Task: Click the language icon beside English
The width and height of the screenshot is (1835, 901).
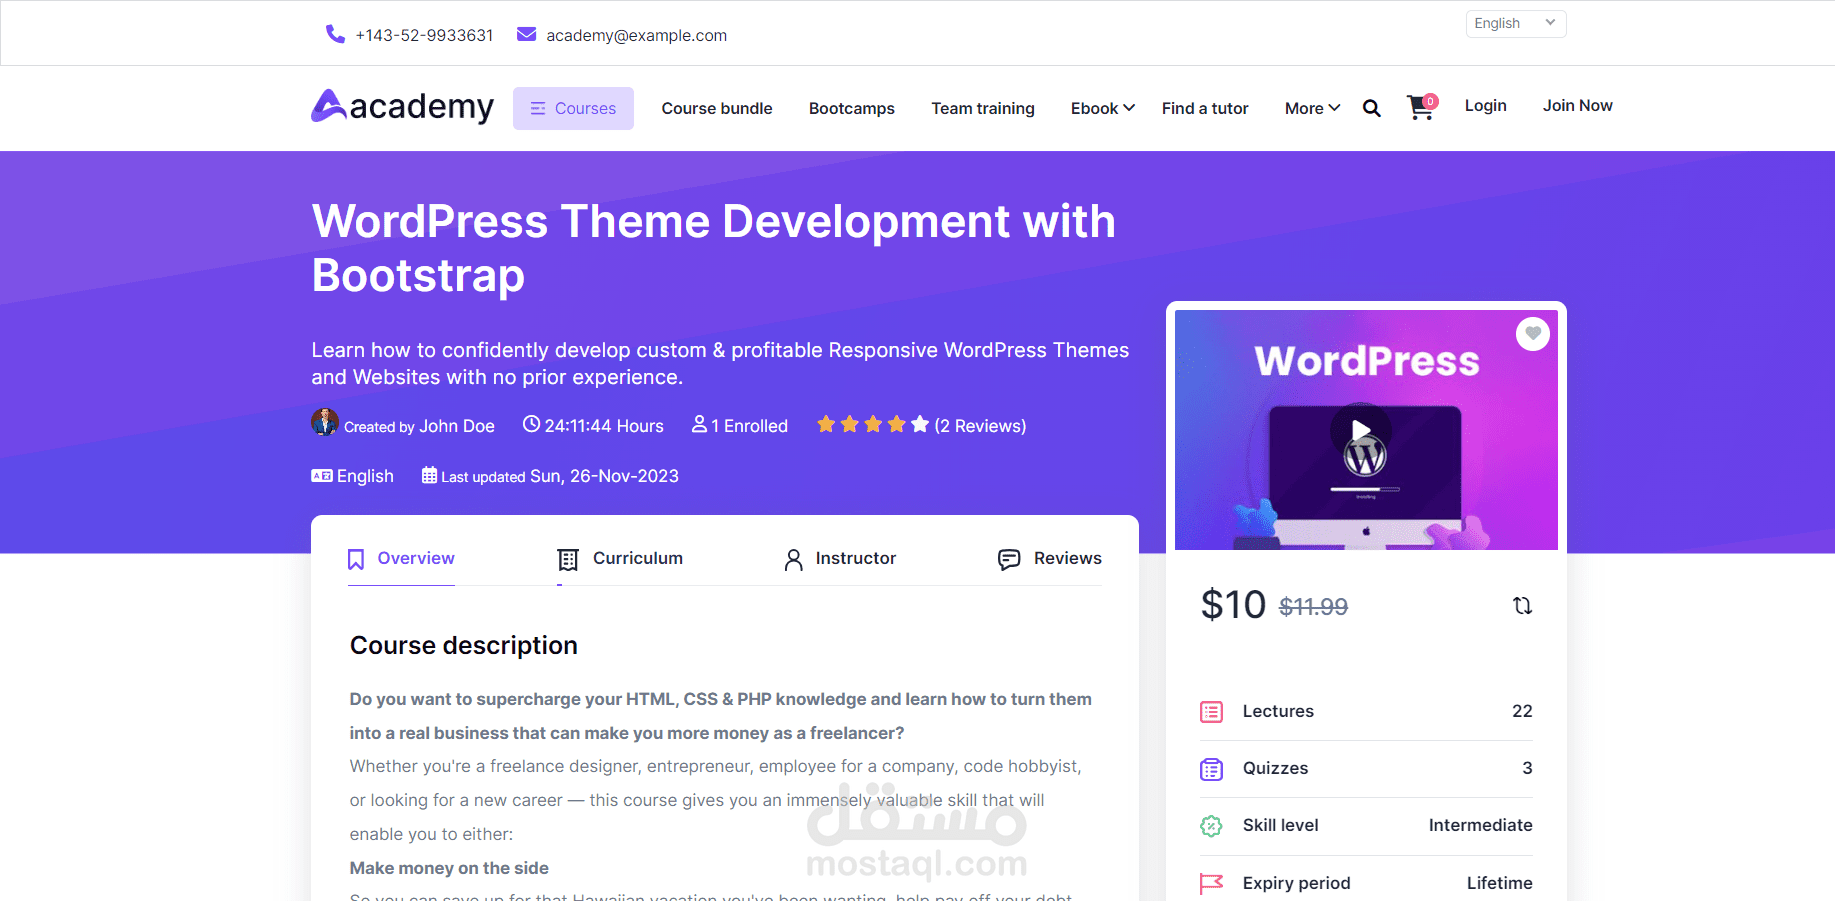Action: click(x=322, y=476)
